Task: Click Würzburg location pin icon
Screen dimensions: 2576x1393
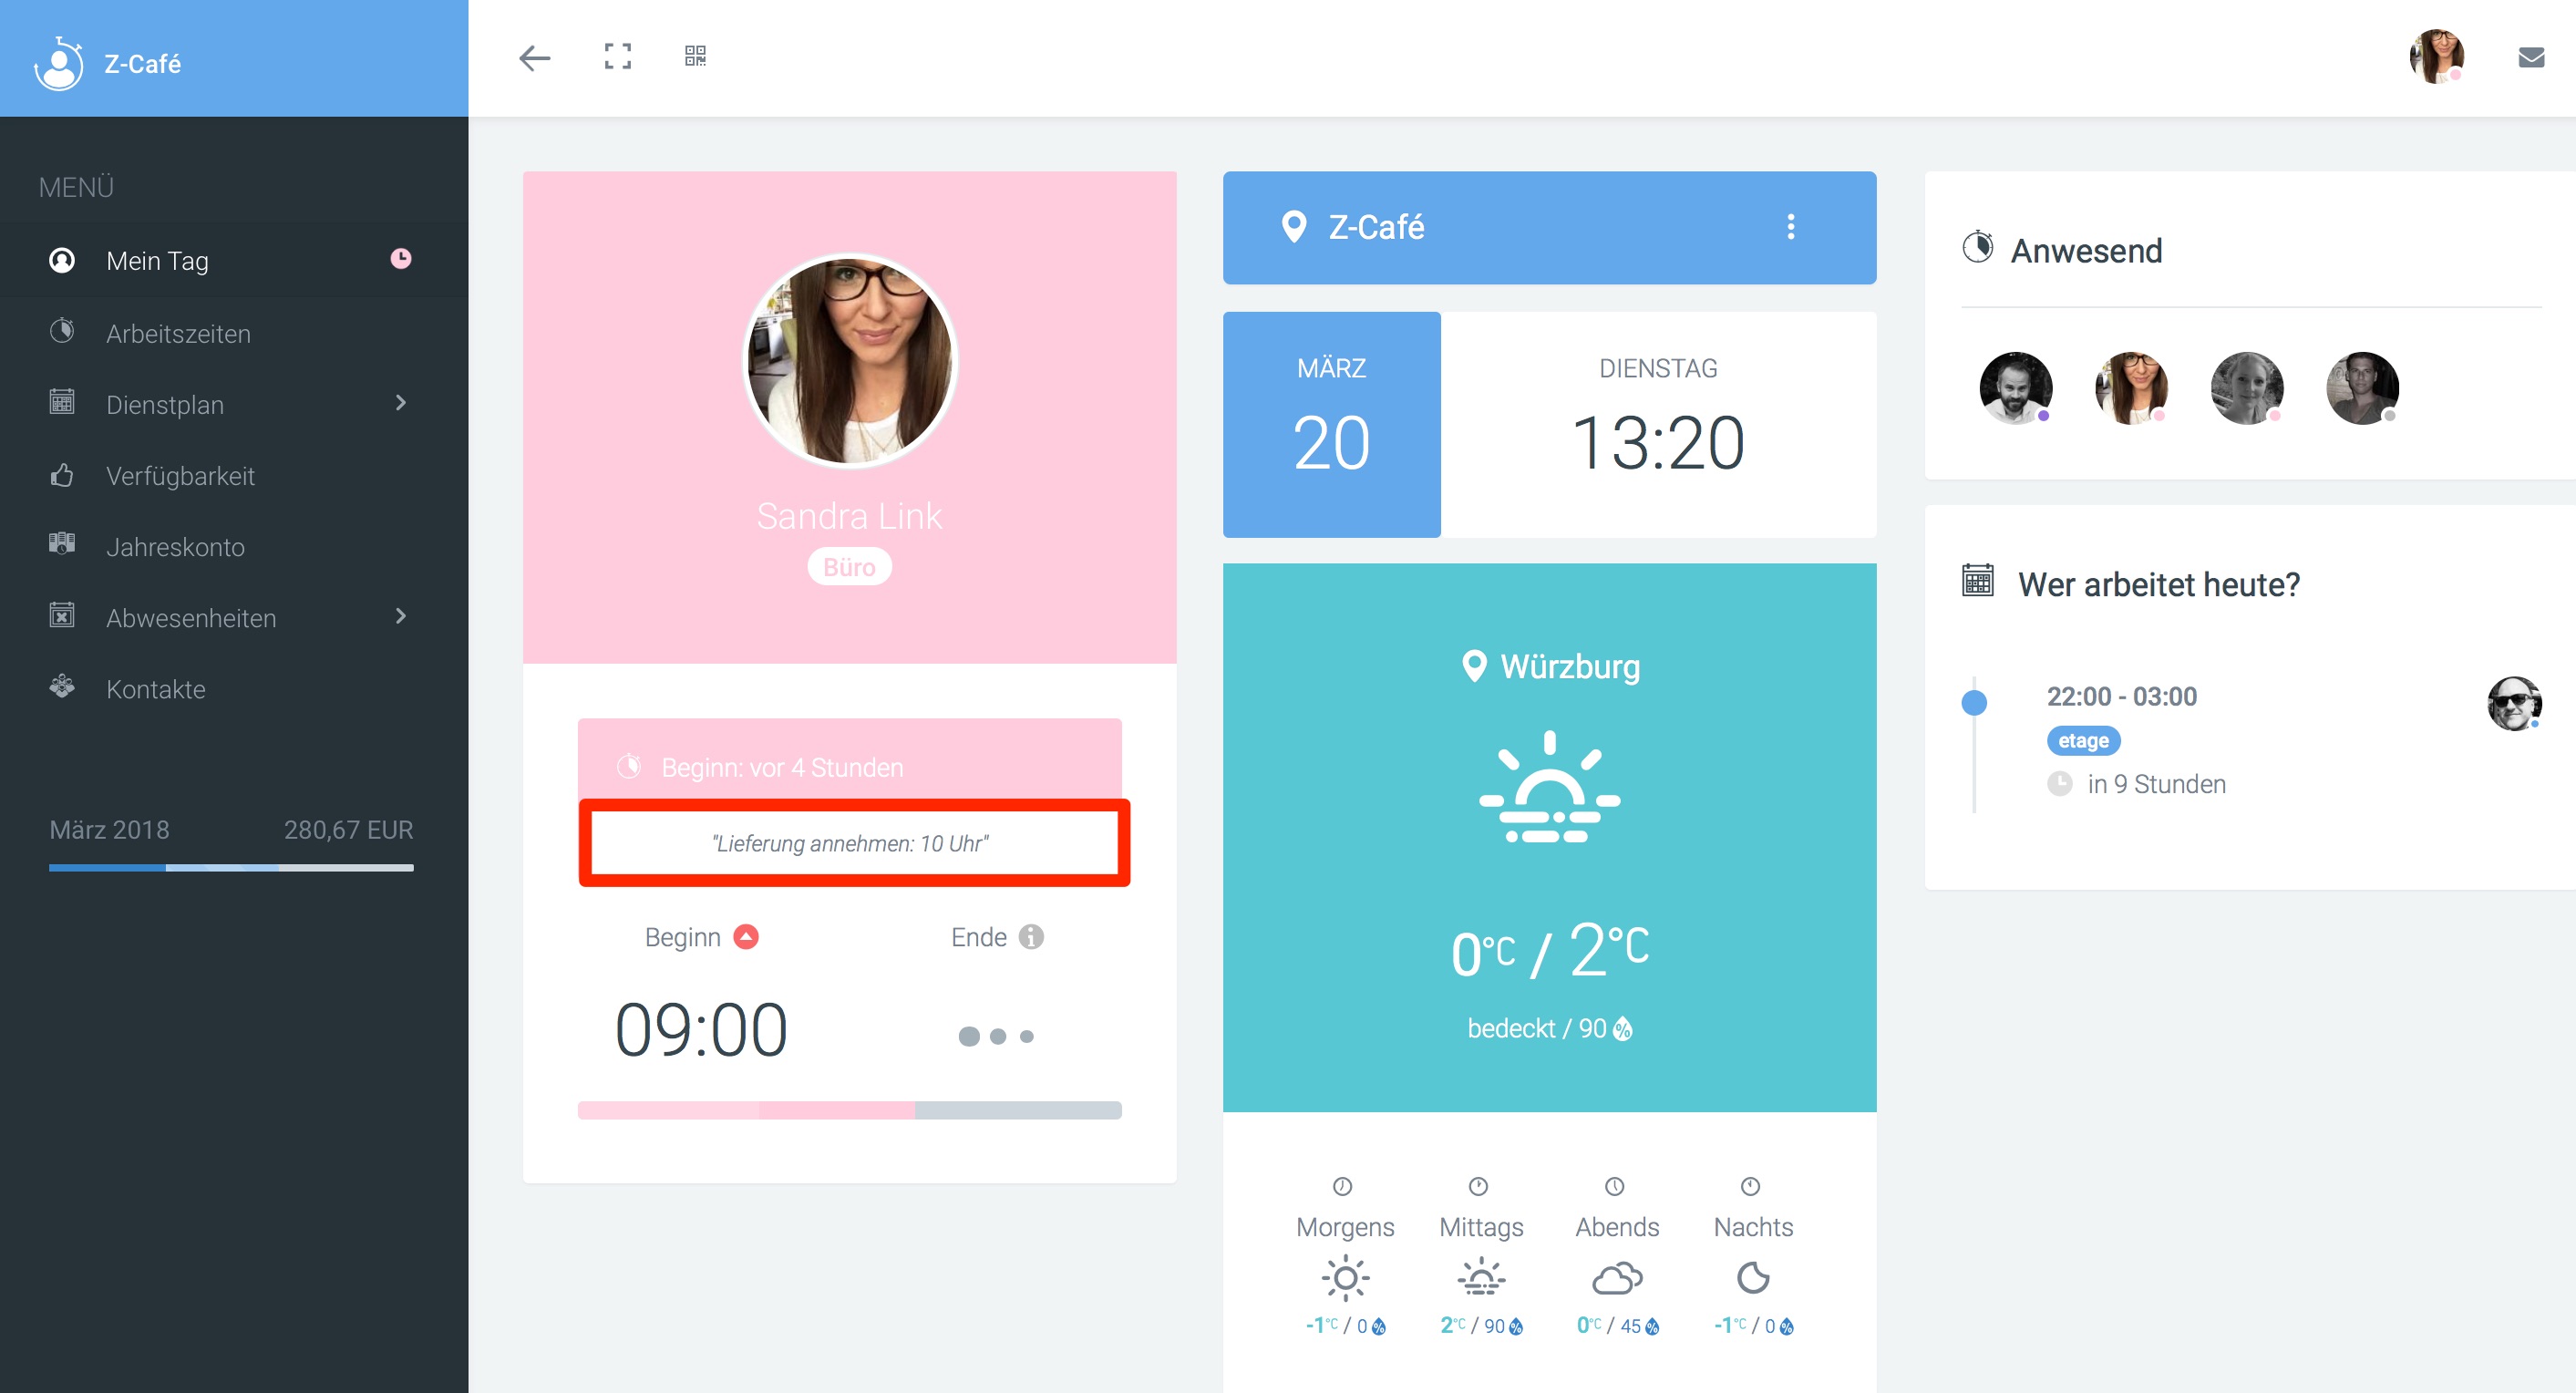Action: pyautogui.click(x=1474, y=666)
